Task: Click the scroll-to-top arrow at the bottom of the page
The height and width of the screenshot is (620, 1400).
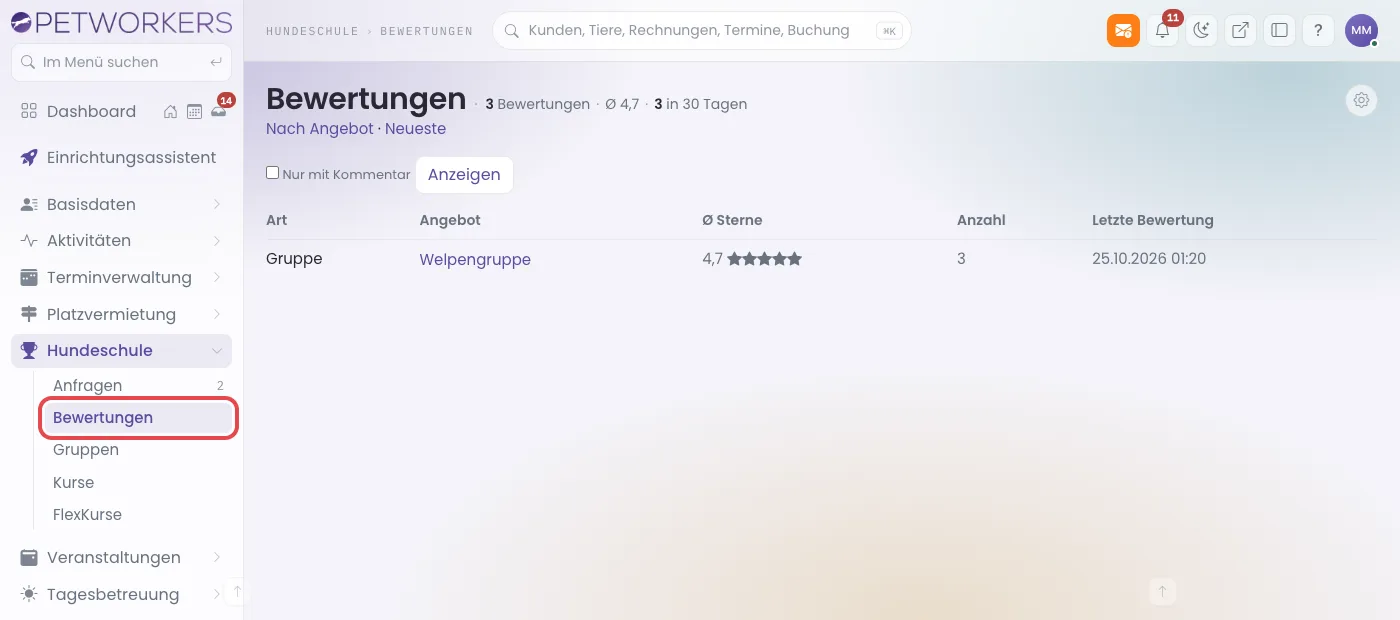Action: point(1162,591)
